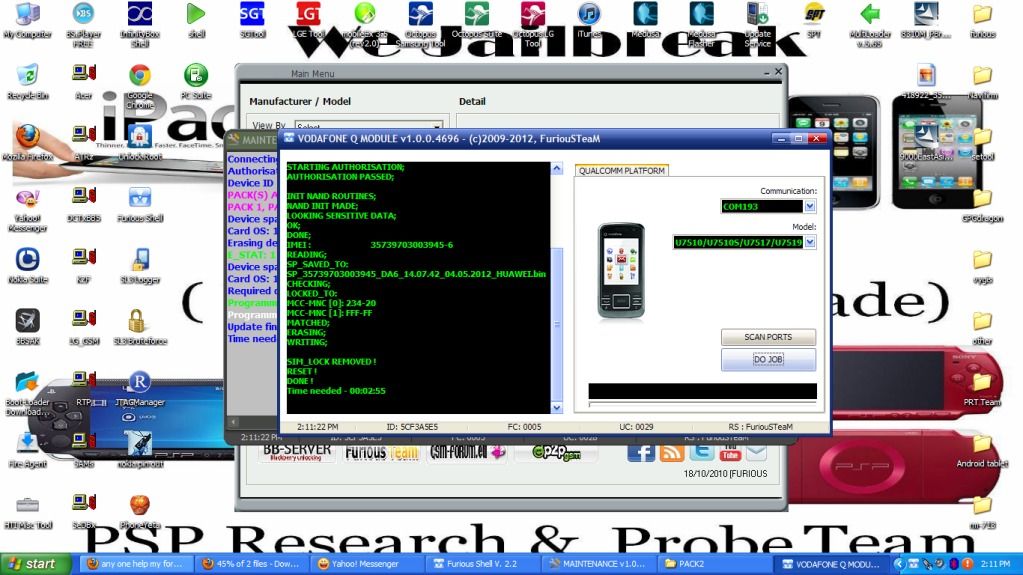Open the RSS feed icon
Image resolution: width=1023 pixels, height=575 pixels.
coord(671,451)
